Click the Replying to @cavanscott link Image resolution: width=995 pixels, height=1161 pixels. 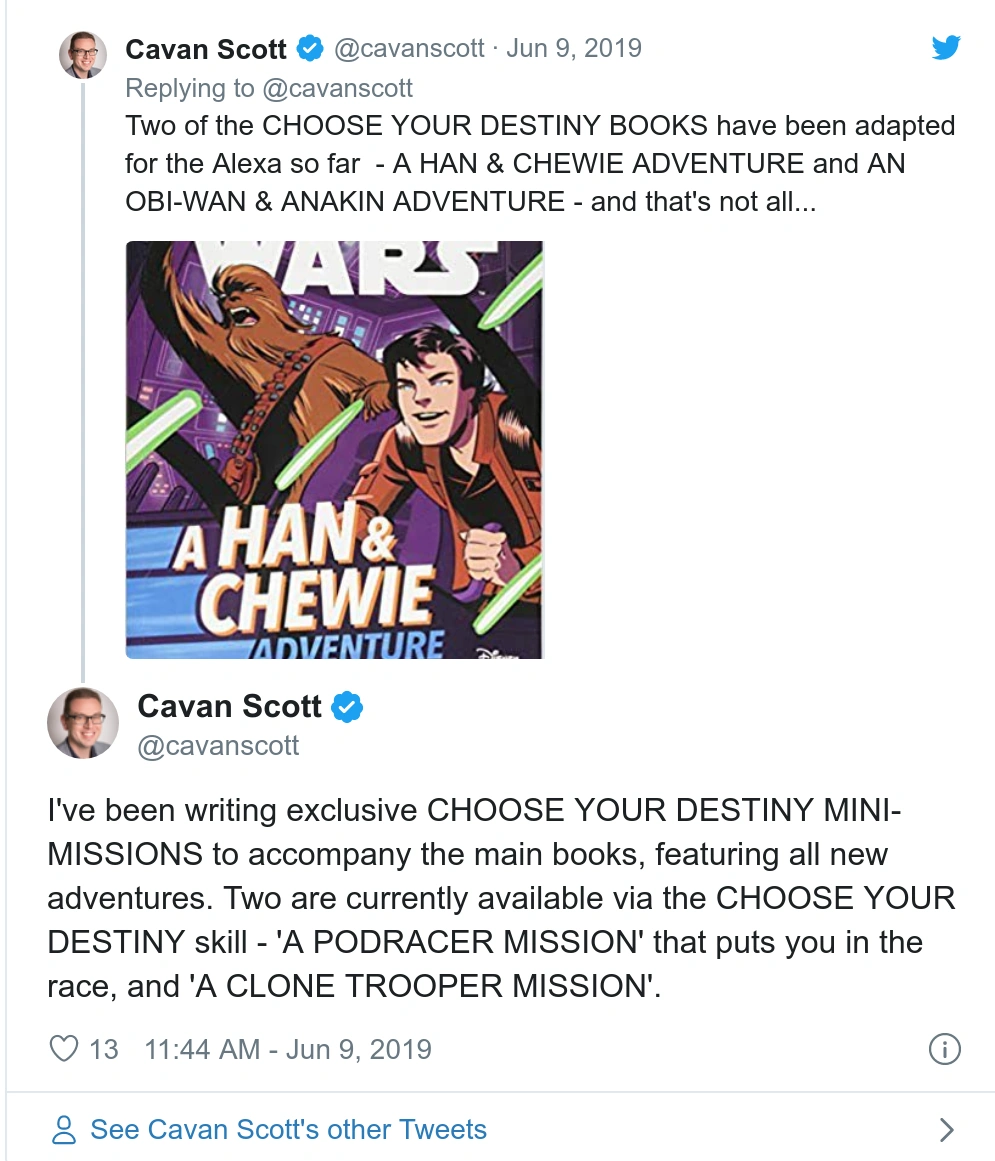[269, 88]
